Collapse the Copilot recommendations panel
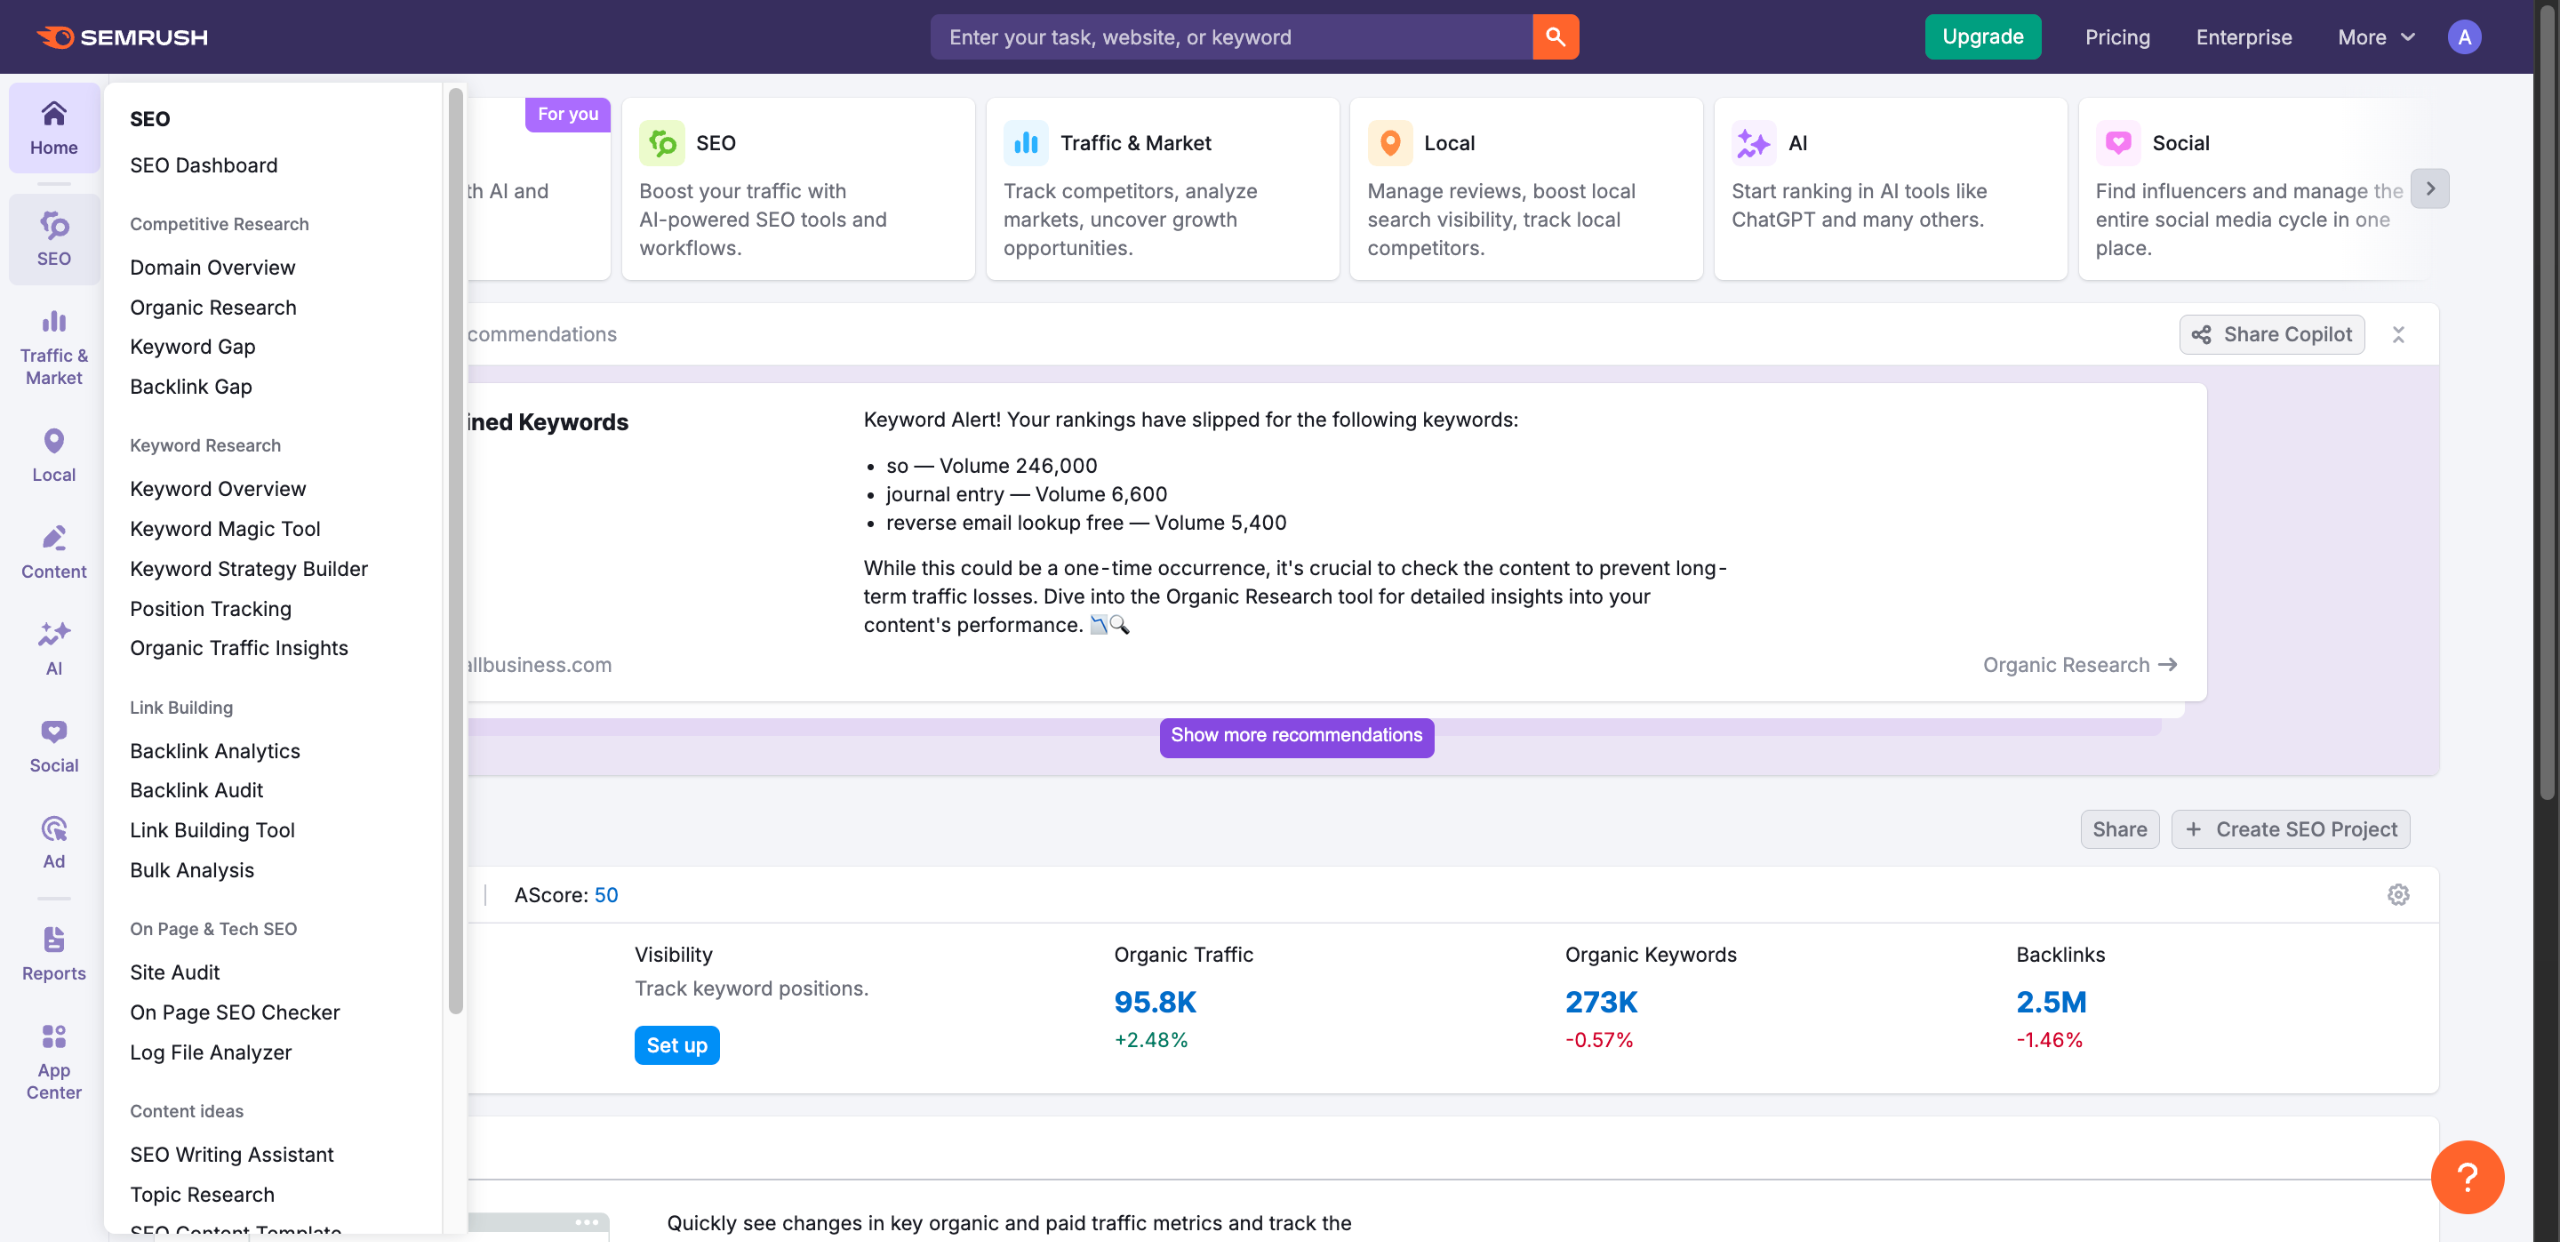This screenshot has height=1242, width=2560. tap(2398, 335)
